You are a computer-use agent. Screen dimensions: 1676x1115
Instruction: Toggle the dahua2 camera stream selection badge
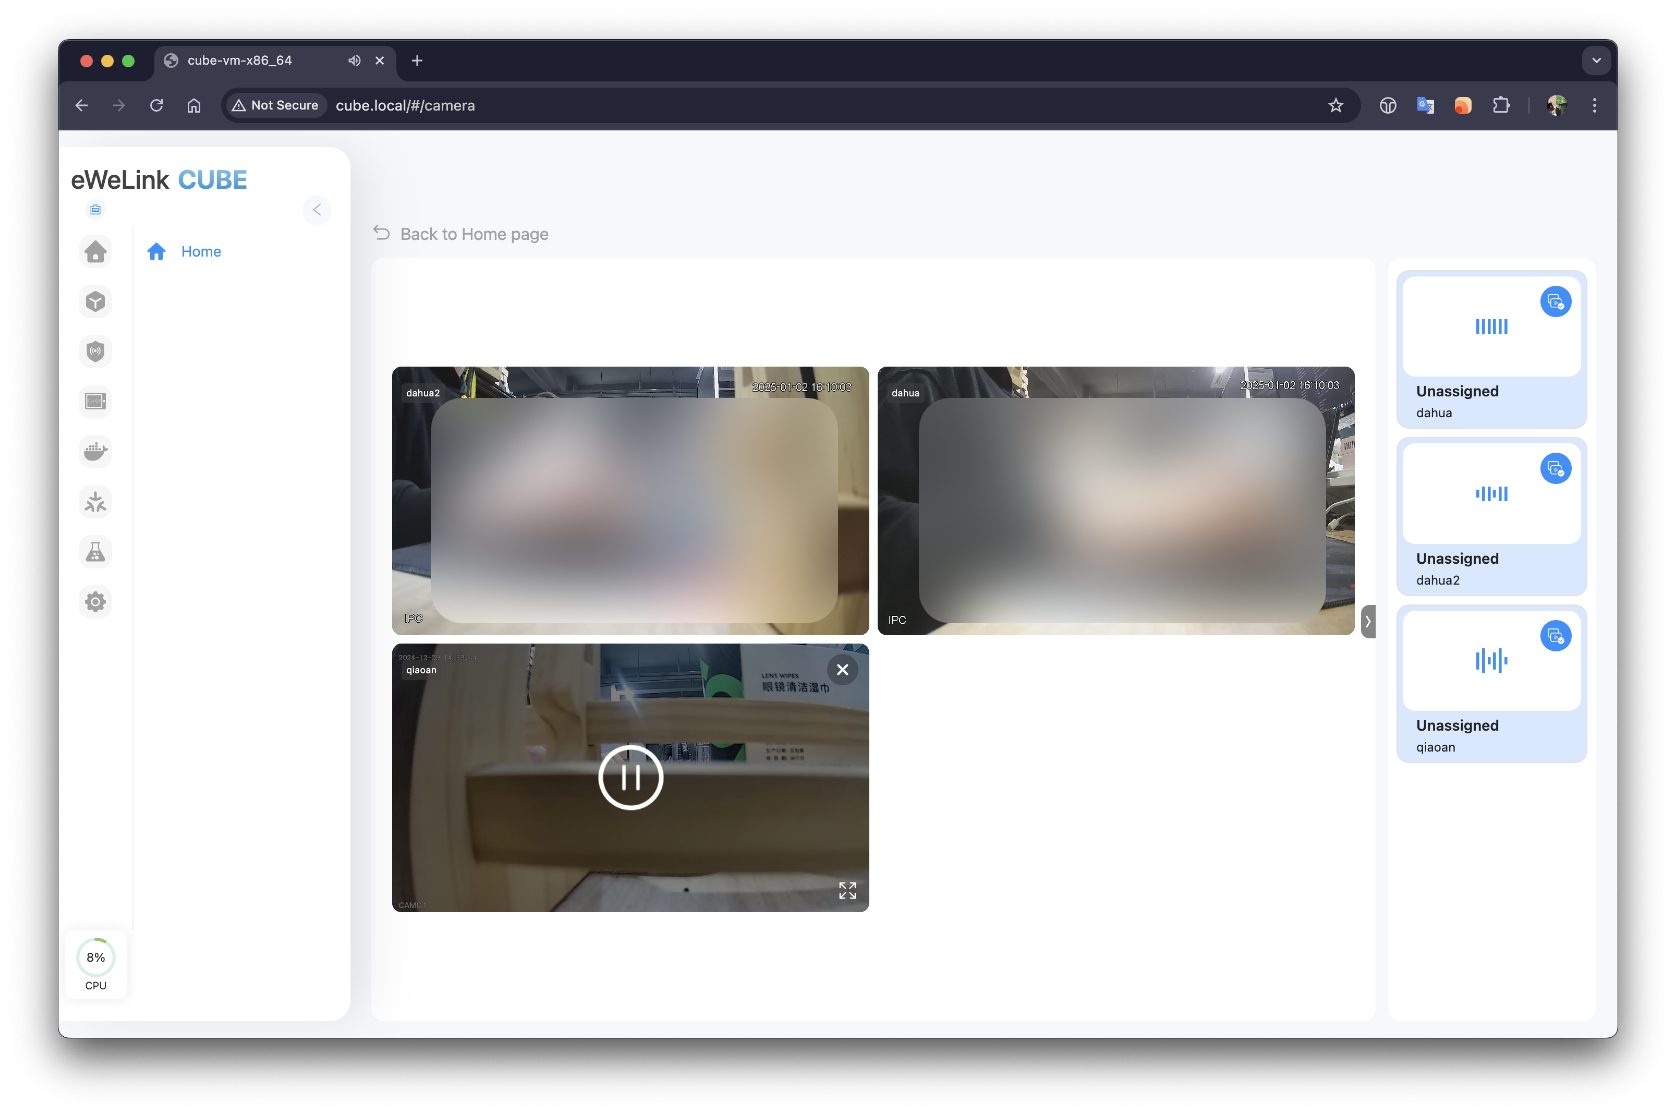click(1555, 469)
